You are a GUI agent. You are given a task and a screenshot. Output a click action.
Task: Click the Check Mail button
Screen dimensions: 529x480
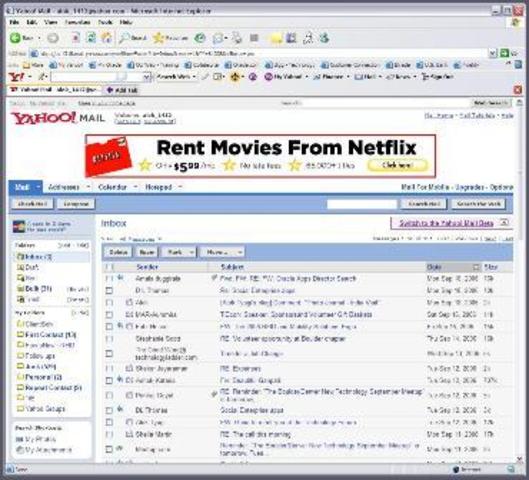tap(32, 204)
